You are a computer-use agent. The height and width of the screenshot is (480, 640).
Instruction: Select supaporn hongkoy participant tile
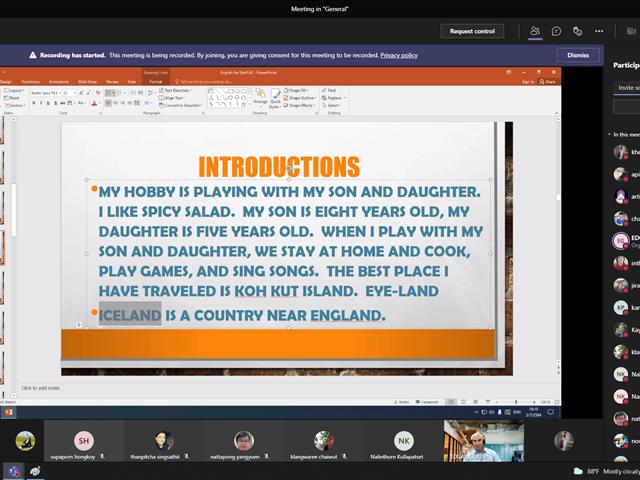[84, 441]
